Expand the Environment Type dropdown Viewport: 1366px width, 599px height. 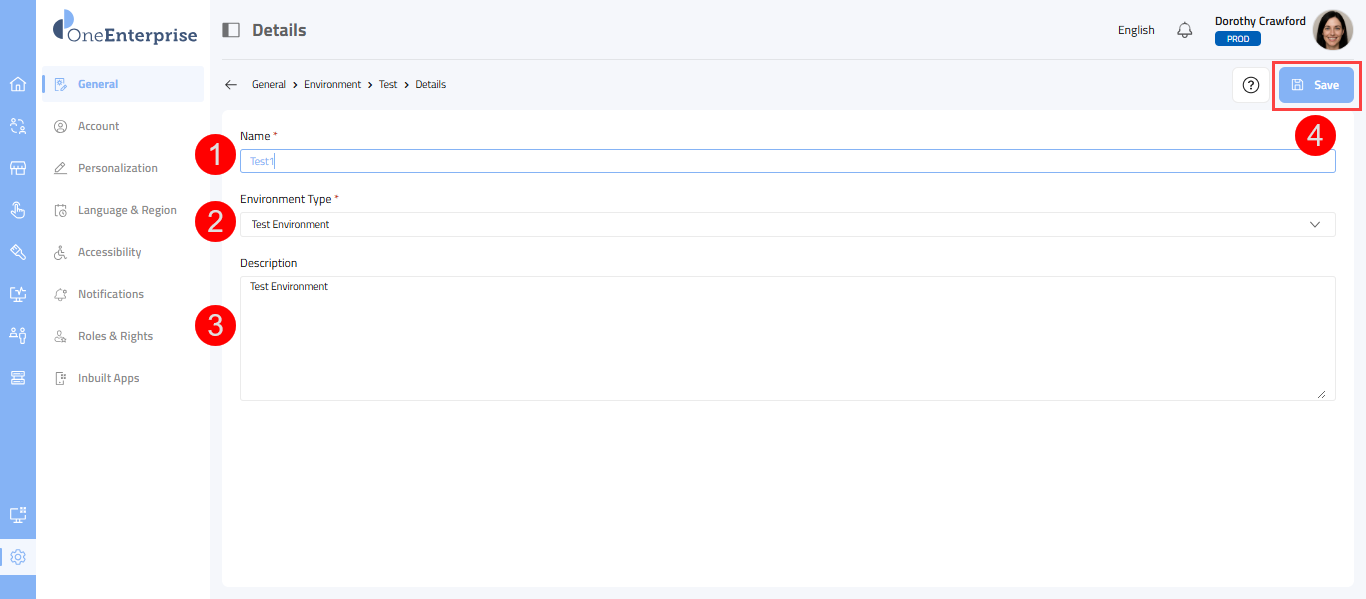point(787,225)
